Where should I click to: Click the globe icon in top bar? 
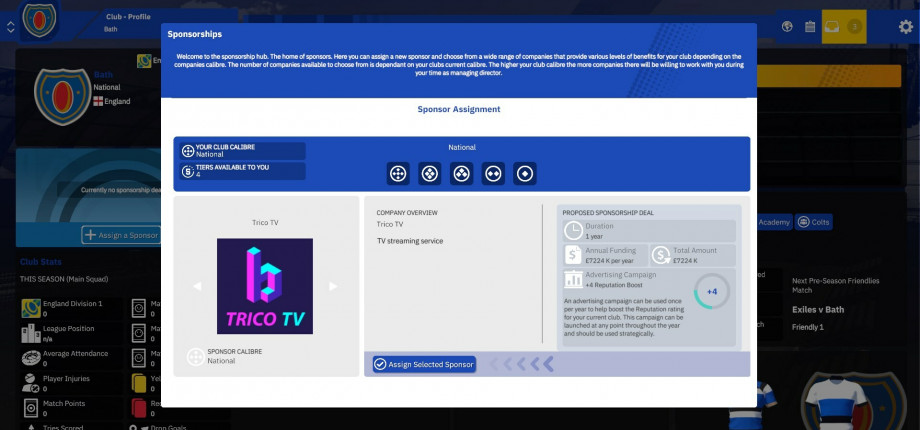tap(788, 27)
